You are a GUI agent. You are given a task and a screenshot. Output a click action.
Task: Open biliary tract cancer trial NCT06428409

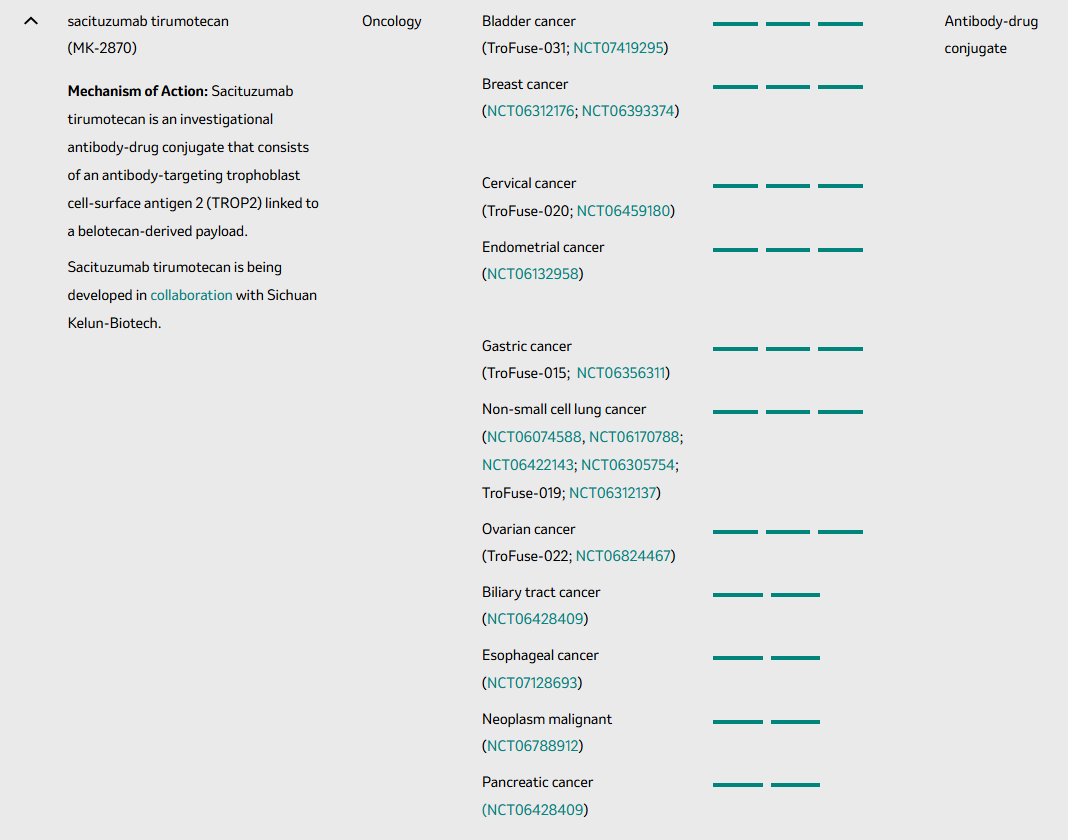535,619
